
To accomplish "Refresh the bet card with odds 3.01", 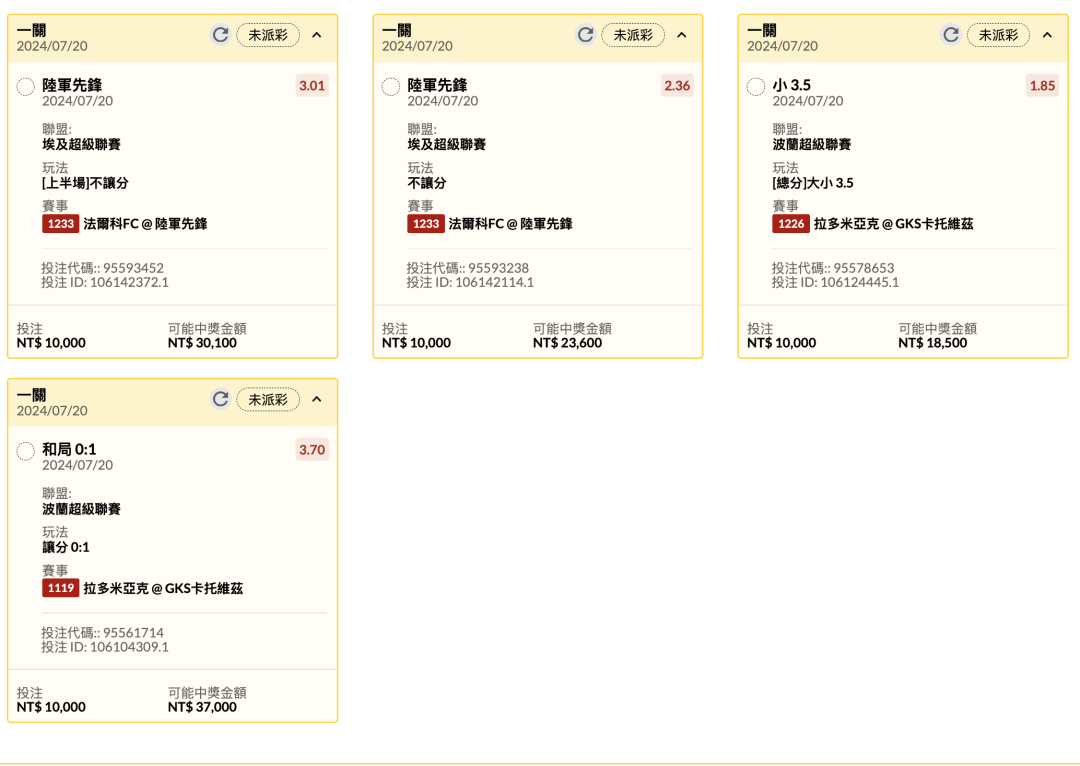I will (220, 35).
